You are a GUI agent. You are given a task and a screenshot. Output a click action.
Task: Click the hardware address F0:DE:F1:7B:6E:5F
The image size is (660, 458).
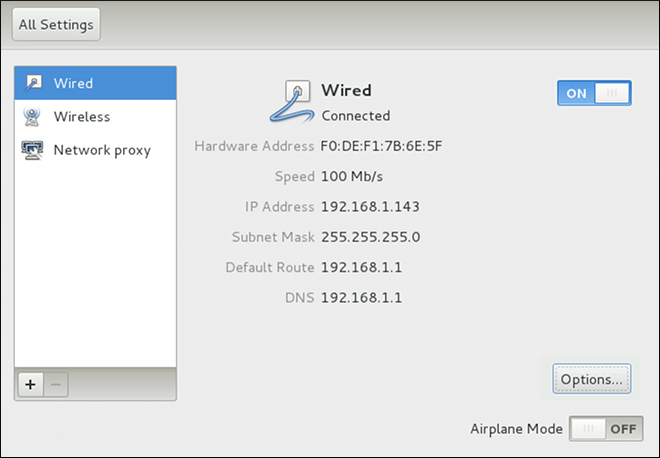(x=381, y=146)
